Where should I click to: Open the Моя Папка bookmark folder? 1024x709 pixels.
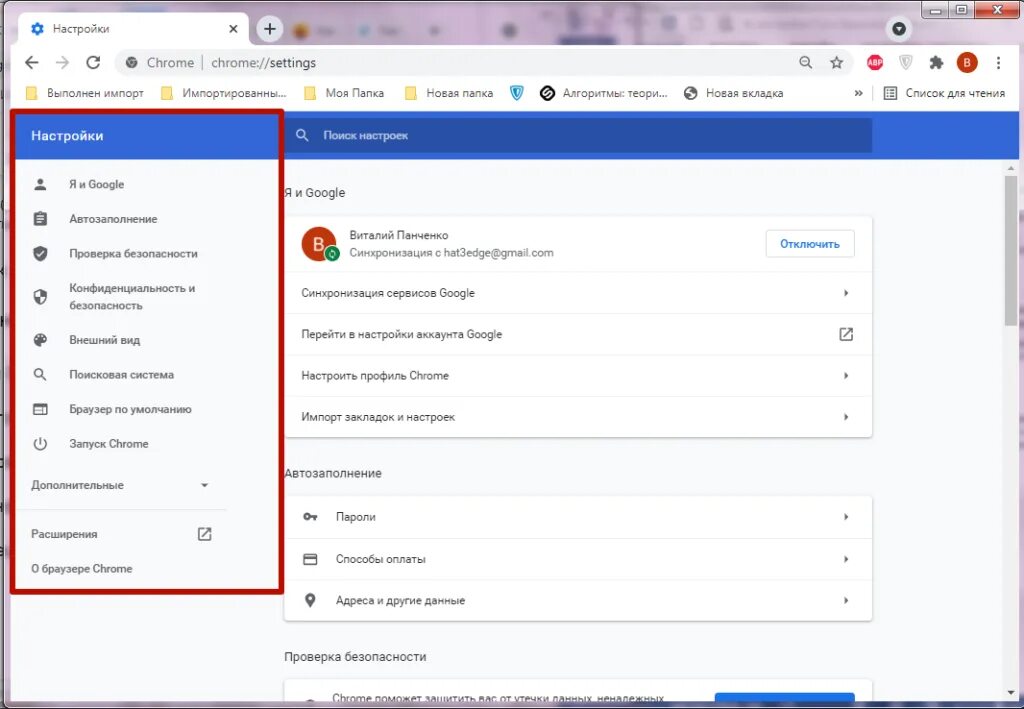click(344, 93)
